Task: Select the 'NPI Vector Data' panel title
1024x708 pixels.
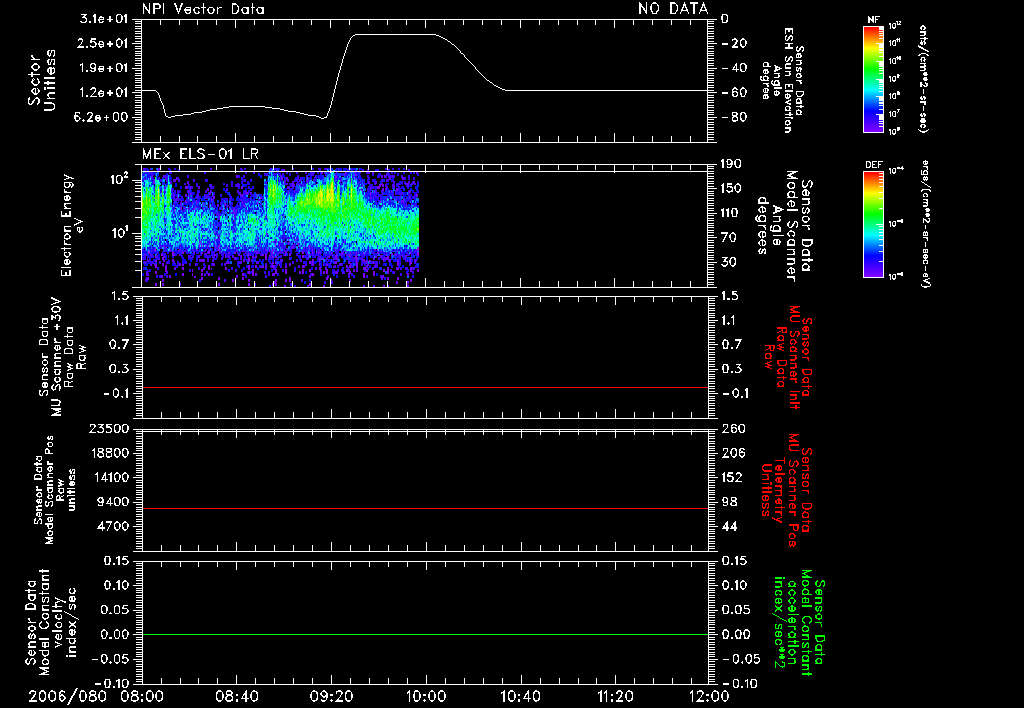Action: point(203,9)
